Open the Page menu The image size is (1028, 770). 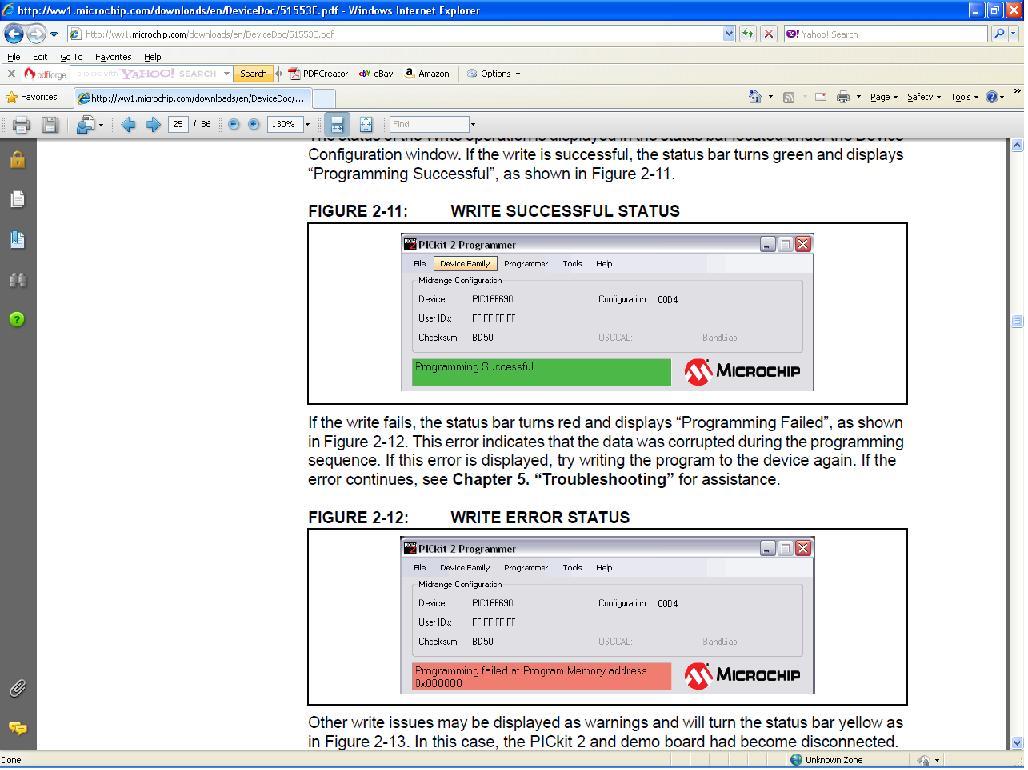click(x=883, y=97)
